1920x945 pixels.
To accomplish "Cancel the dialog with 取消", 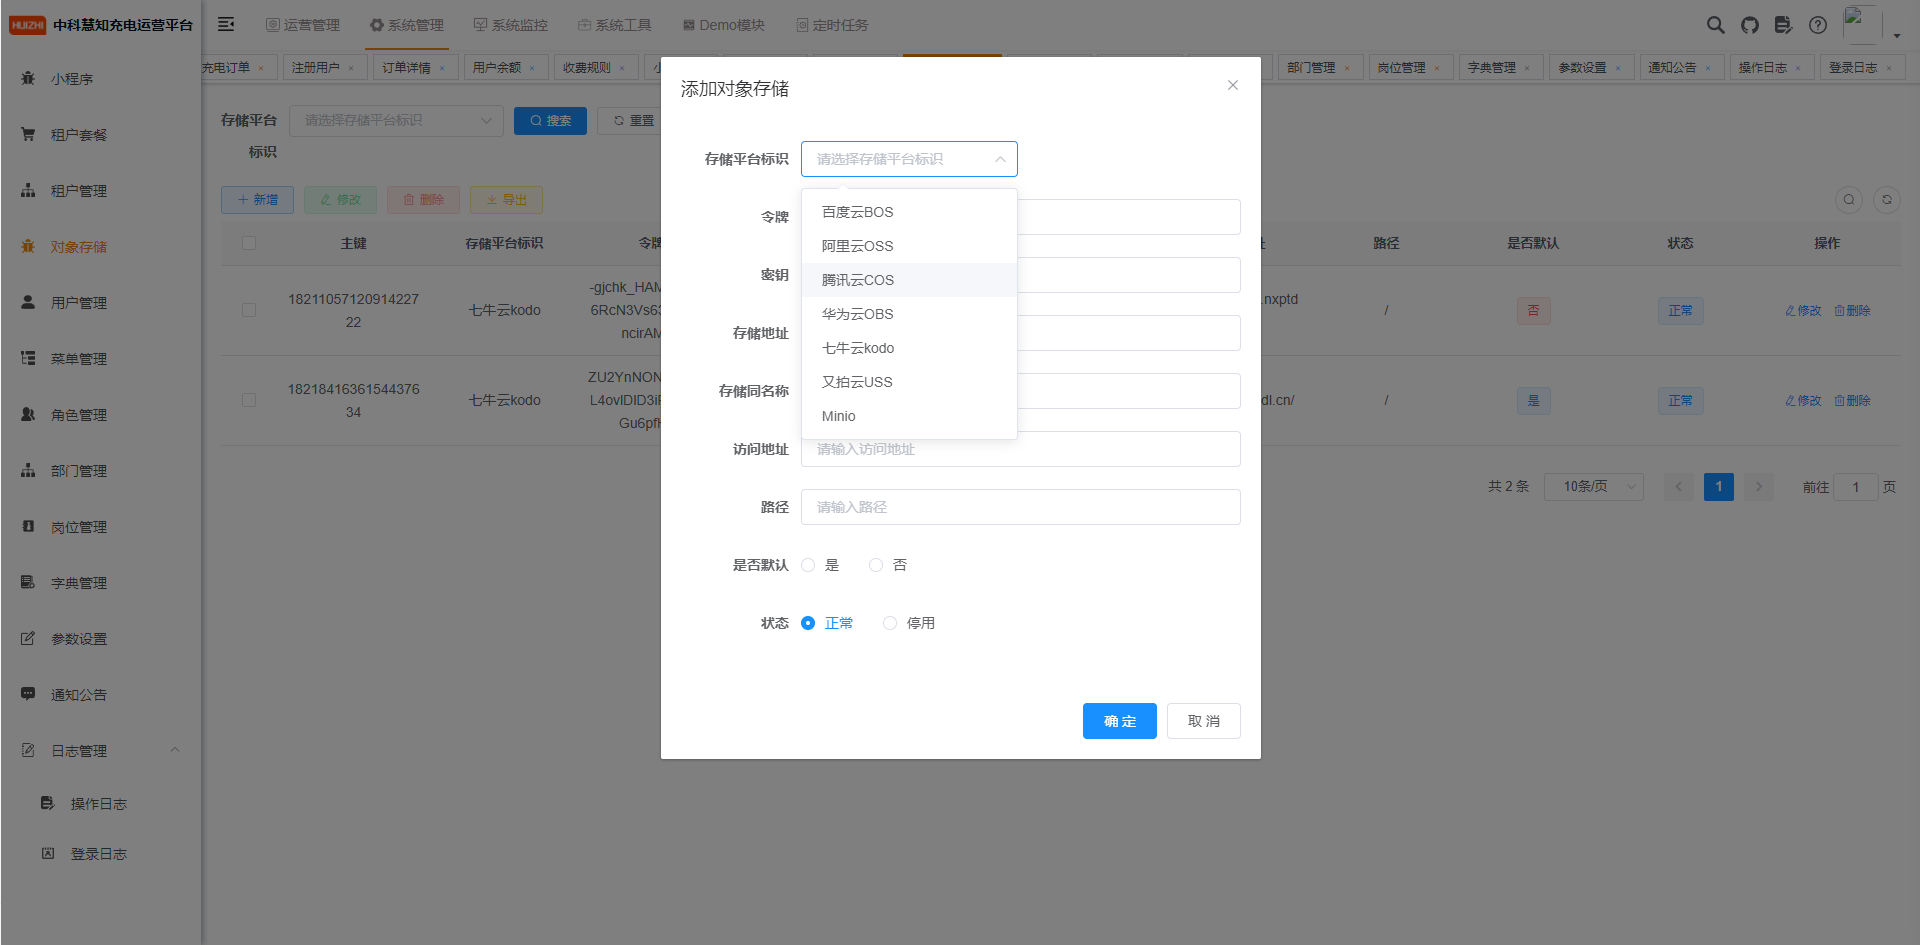I will point(1203,721).
